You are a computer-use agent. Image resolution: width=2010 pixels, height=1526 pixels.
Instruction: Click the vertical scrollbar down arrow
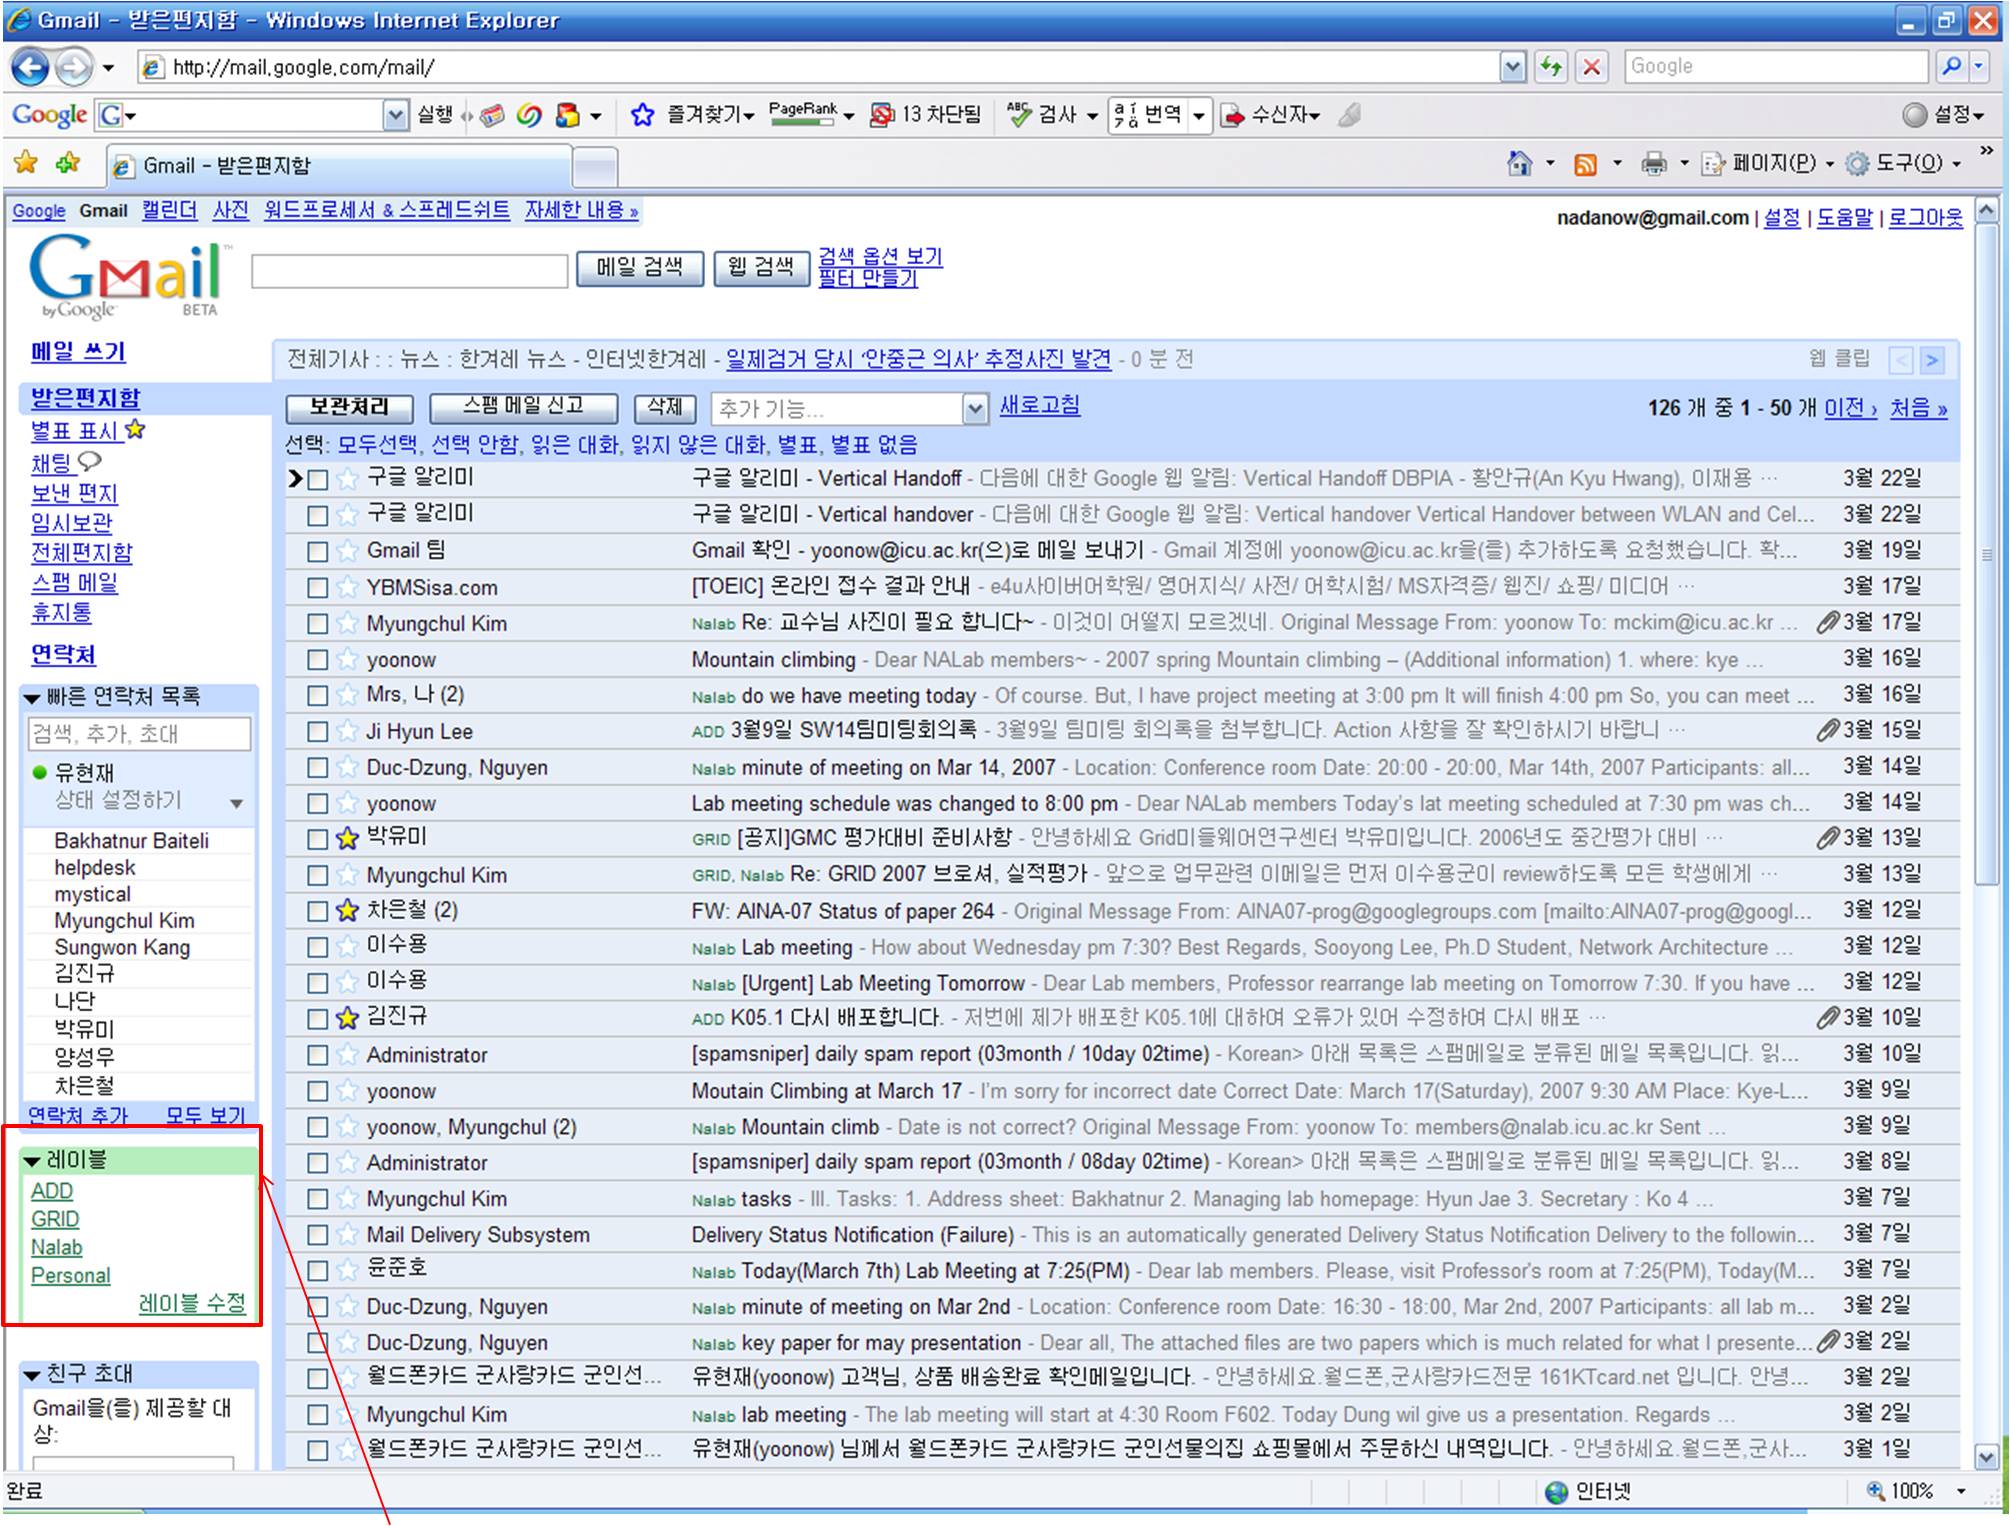coord(1986,1456)
